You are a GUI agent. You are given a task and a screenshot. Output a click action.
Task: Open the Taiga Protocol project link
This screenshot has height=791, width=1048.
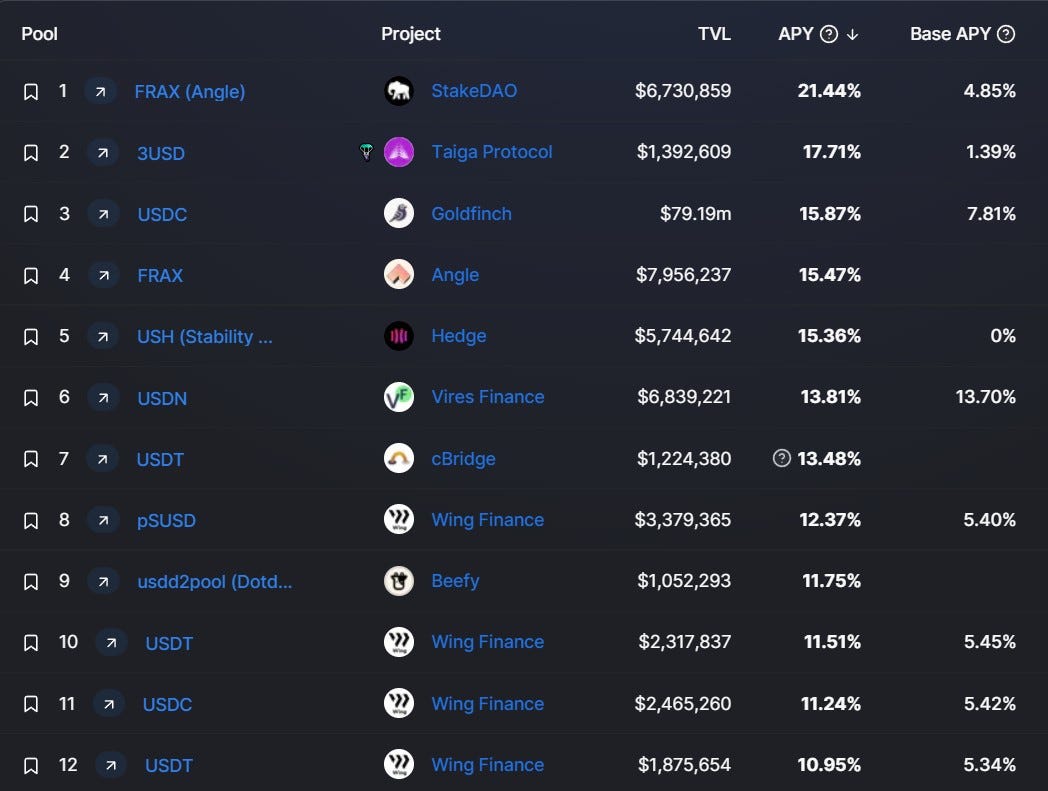pos(491,152)
